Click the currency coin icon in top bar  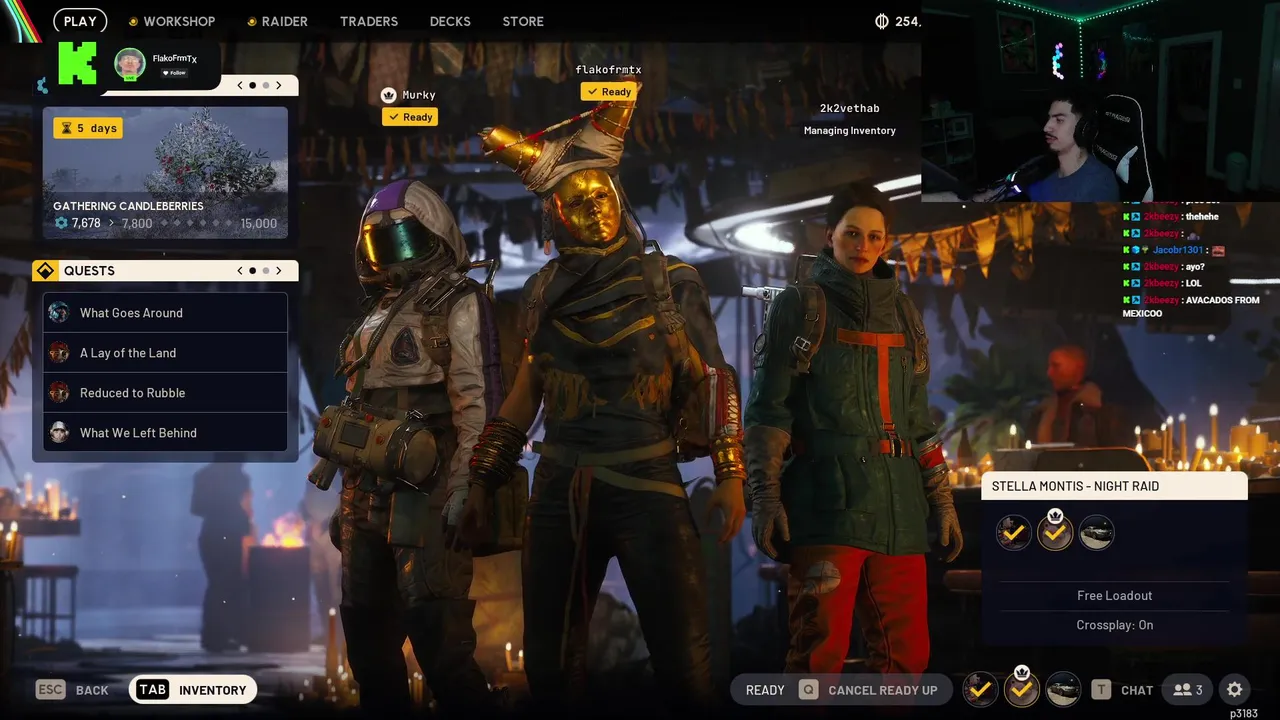click(882, 21)
